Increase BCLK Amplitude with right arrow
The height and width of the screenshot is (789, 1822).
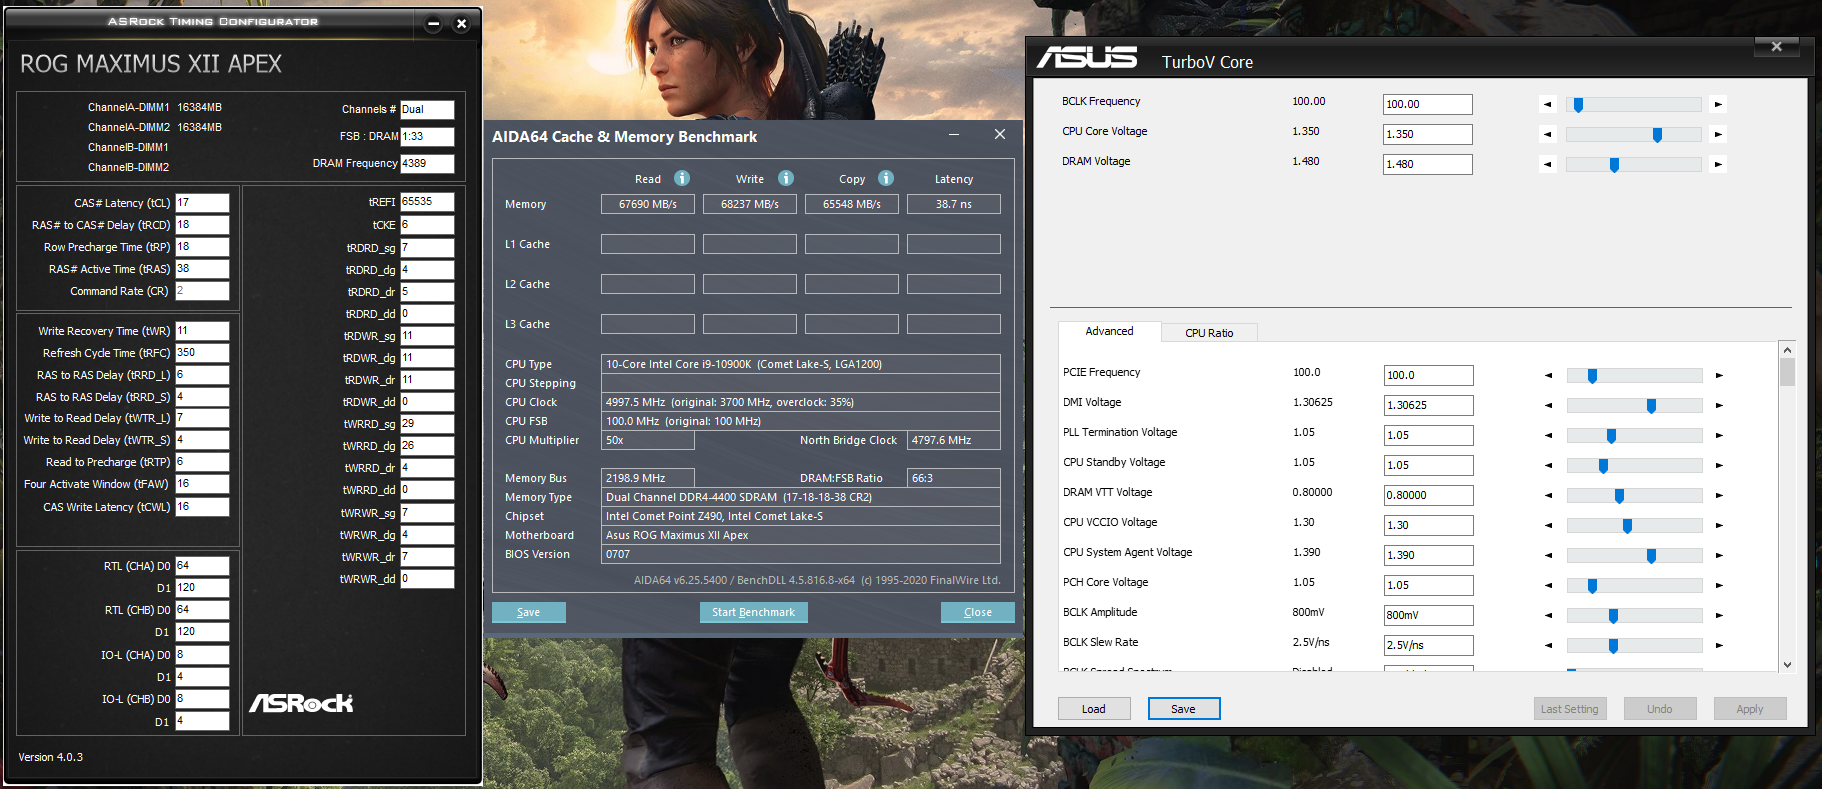pos(1719,615)
